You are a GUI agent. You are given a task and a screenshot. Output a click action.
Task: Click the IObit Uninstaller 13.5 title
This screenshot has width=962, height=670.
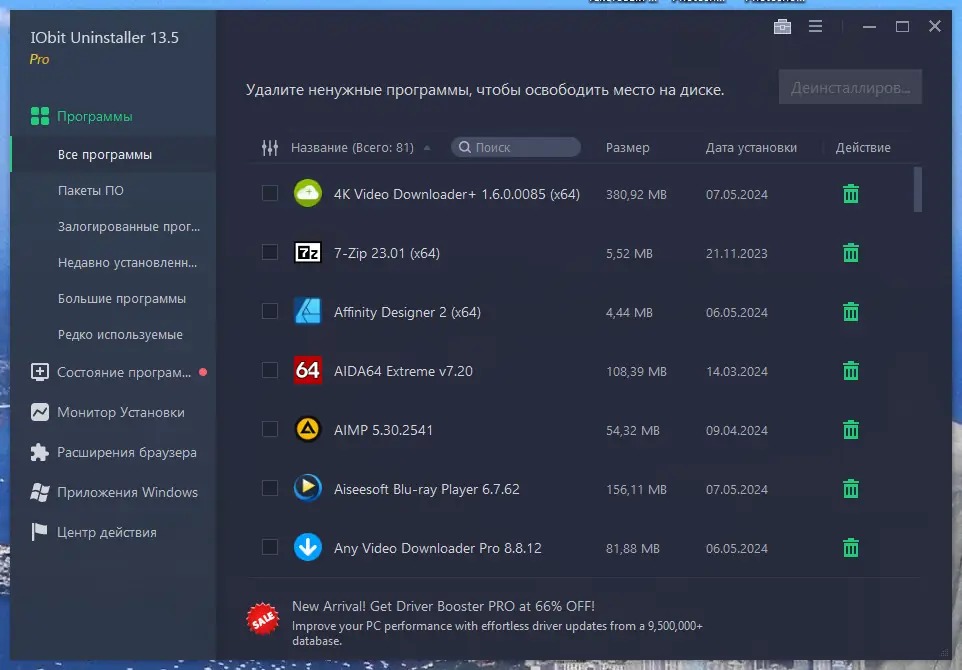tap(104, 37)
